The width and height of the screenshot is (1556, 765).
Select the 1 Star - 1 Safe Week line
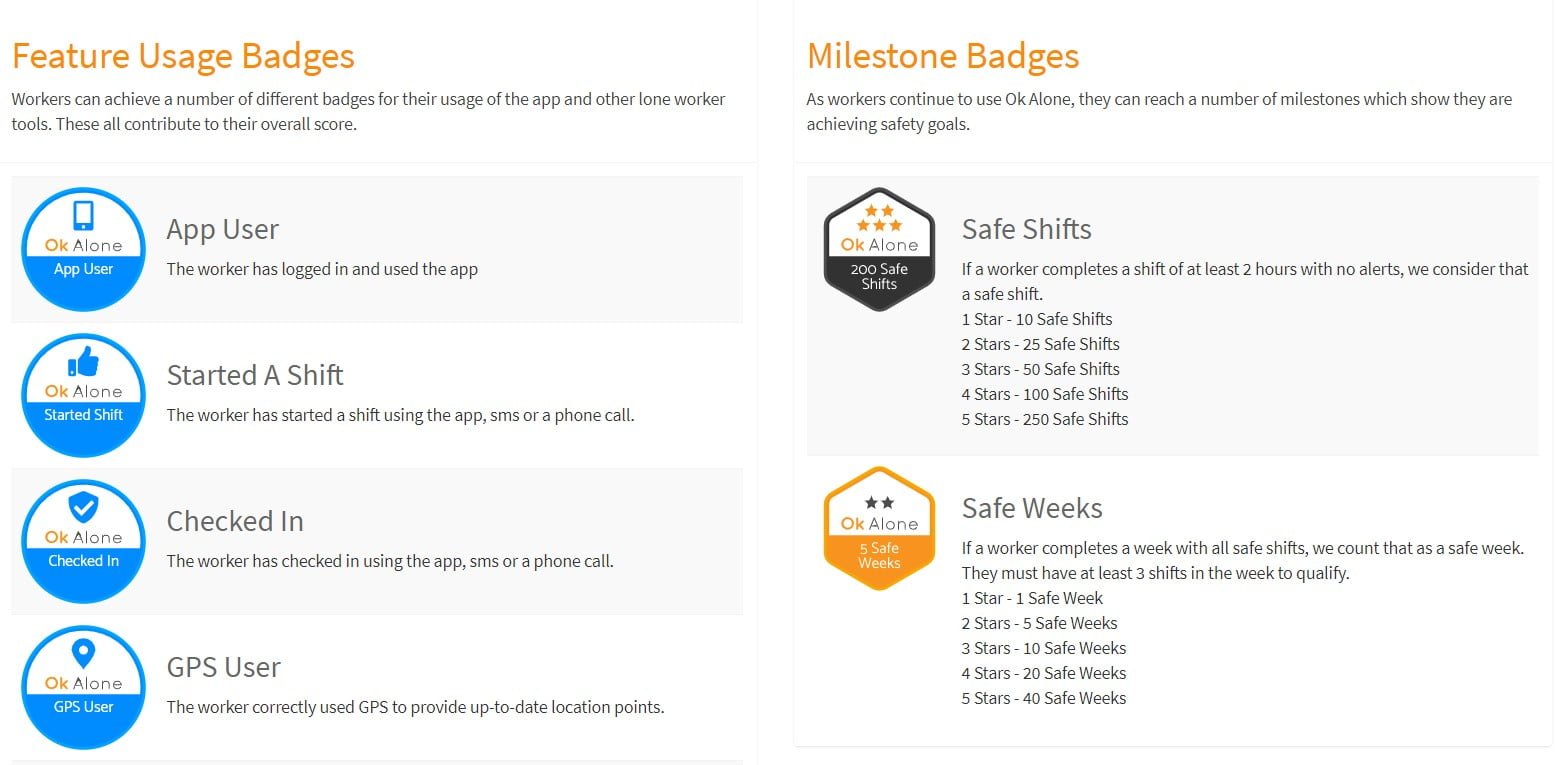click(1032, 598)
